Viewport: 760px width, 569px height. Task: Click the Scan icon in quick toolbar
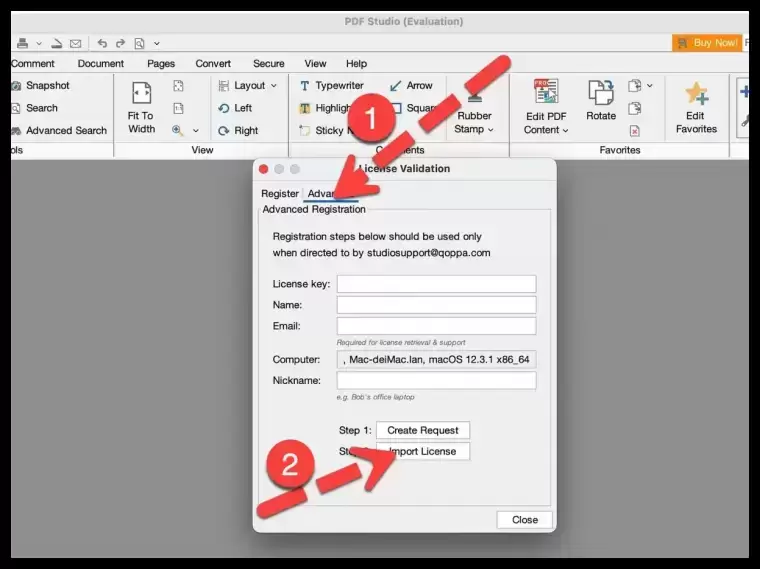(x=56, y=44)
